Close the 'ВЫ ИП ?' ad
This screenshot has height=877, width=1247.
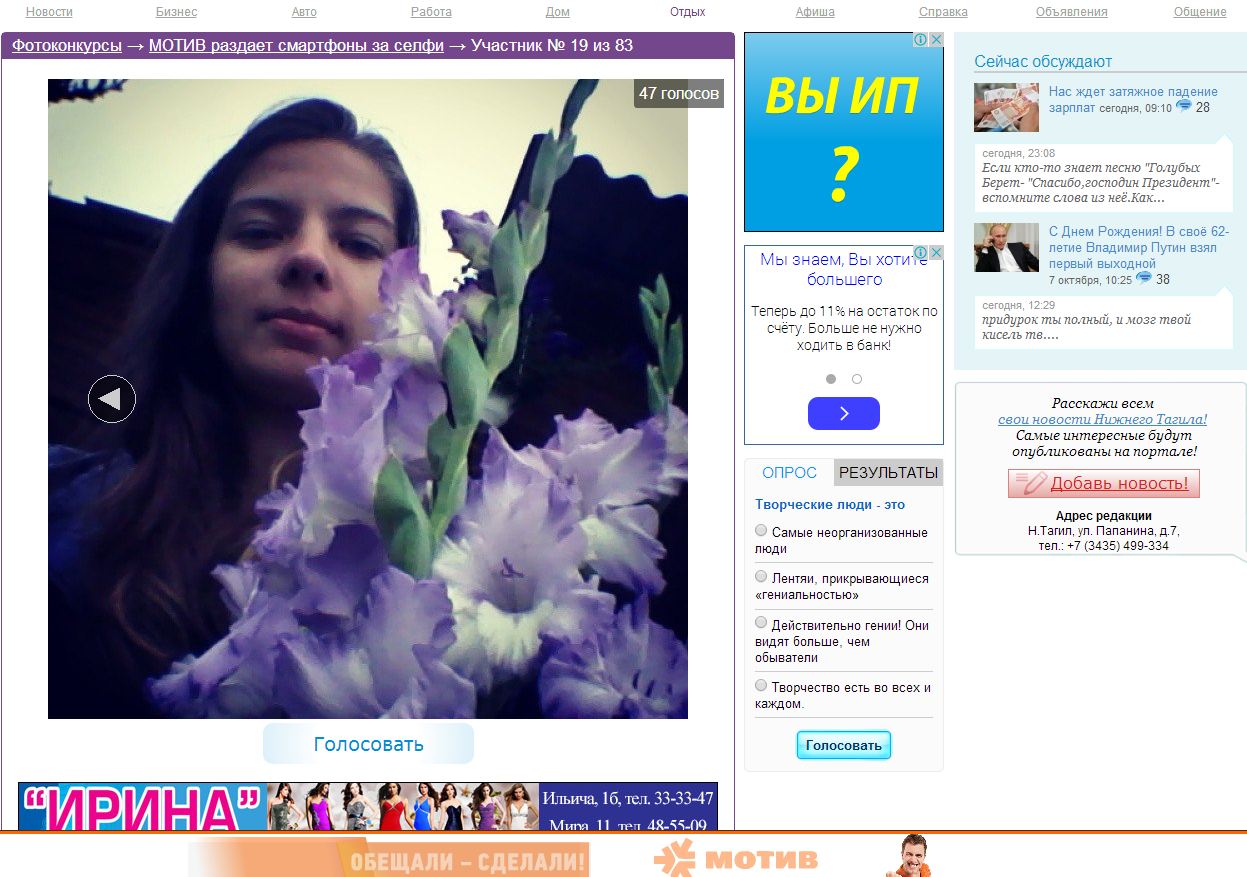click(x=936, y=40)
